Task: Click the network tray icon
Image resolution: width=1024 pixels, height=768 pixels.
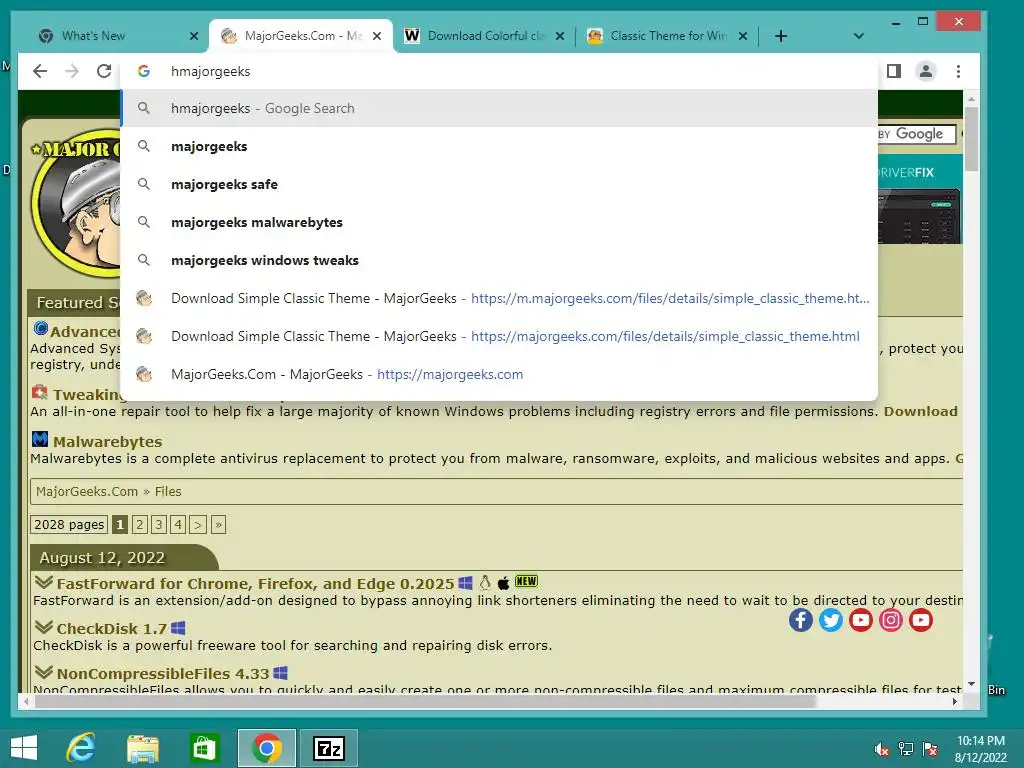Action: [x=906, y=749]
